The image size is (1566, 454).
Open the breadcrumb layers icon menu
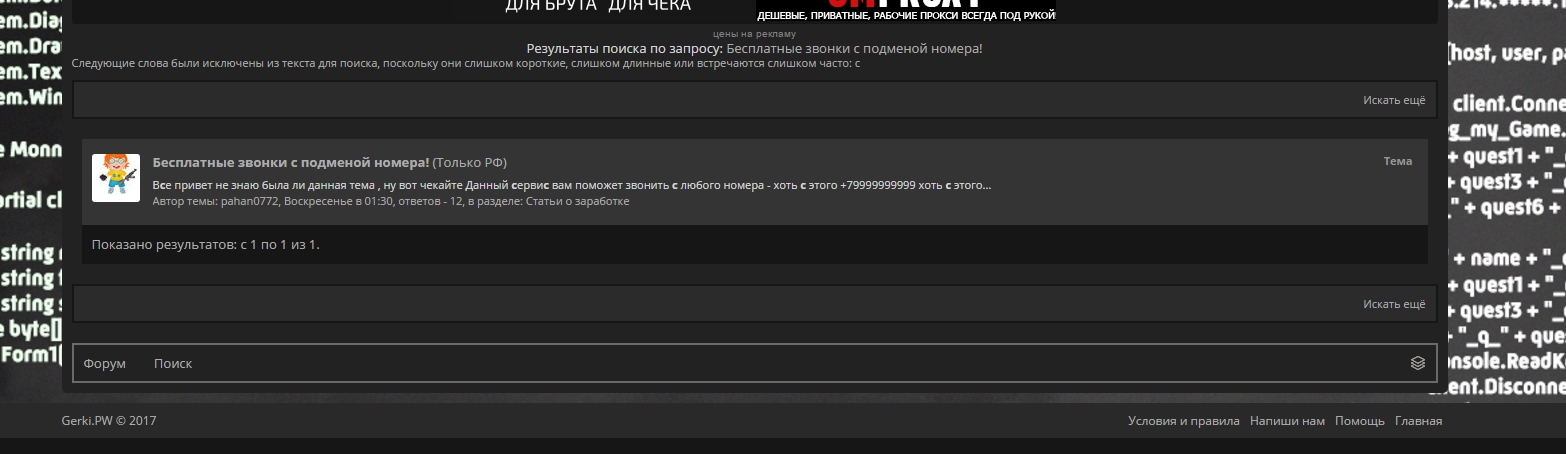coord(1417,363)
